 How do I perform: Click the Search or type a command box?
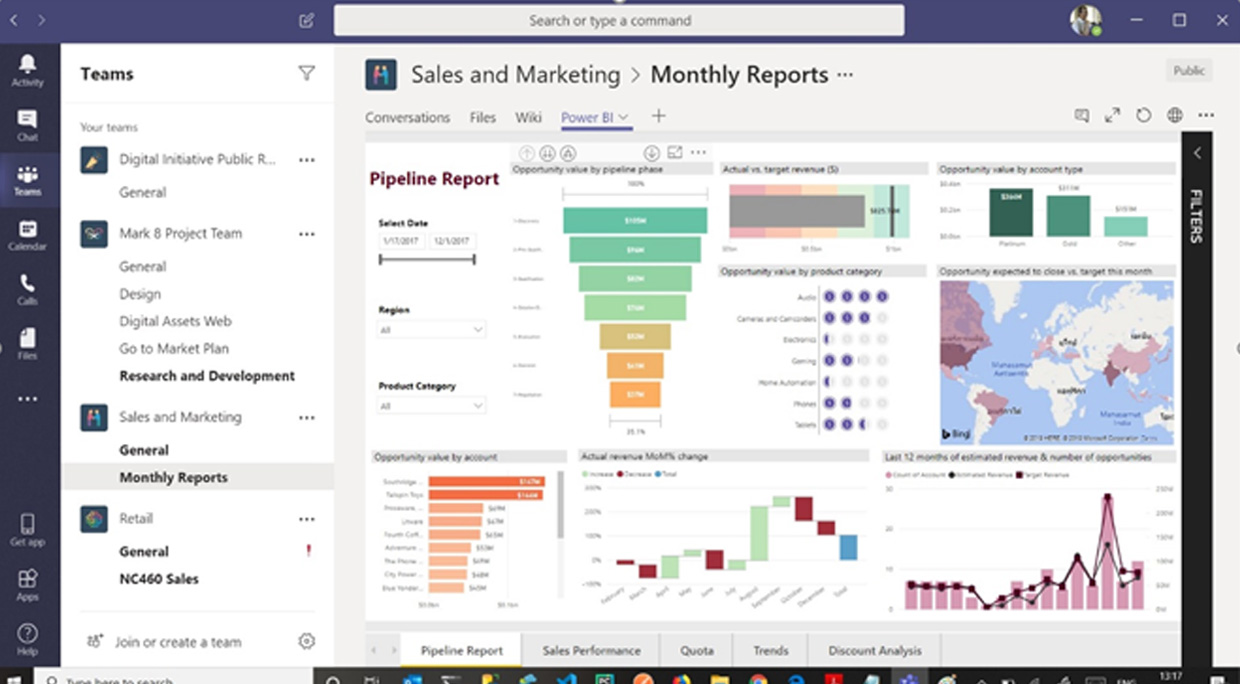pos(619,20)
